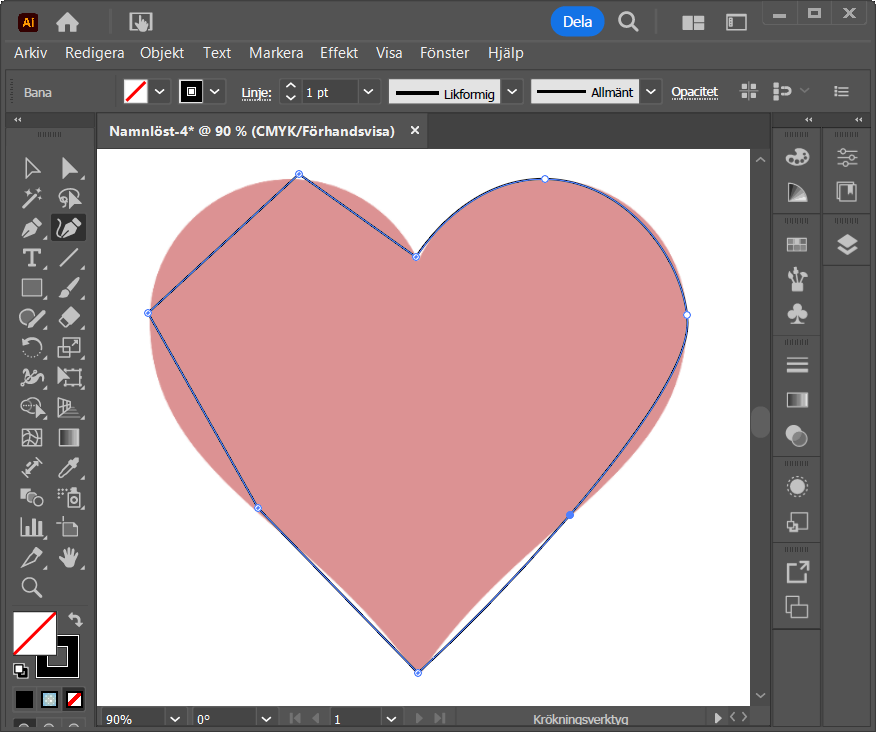Click the fill swatch in control bar
This screenshot has height=733, width=877.
[135, 92]
